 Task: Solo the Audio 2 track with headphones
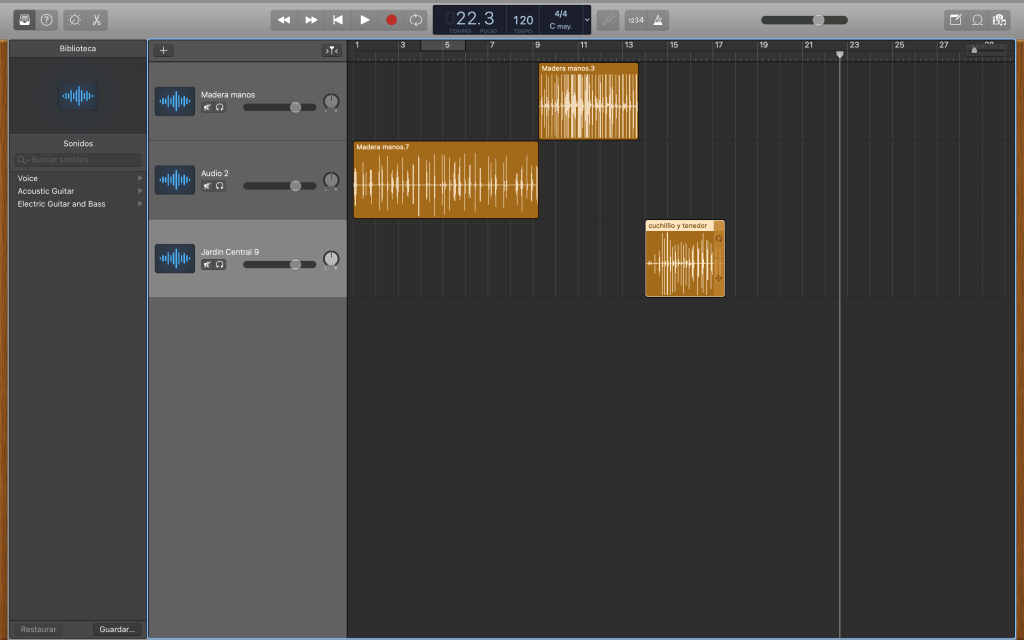pos(219,186)
